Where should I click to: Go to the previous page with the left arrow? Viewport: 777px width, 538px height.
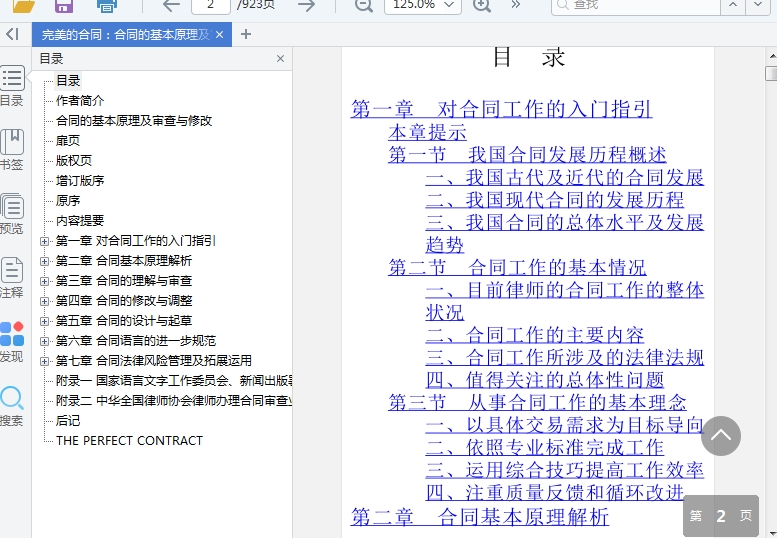171,5
